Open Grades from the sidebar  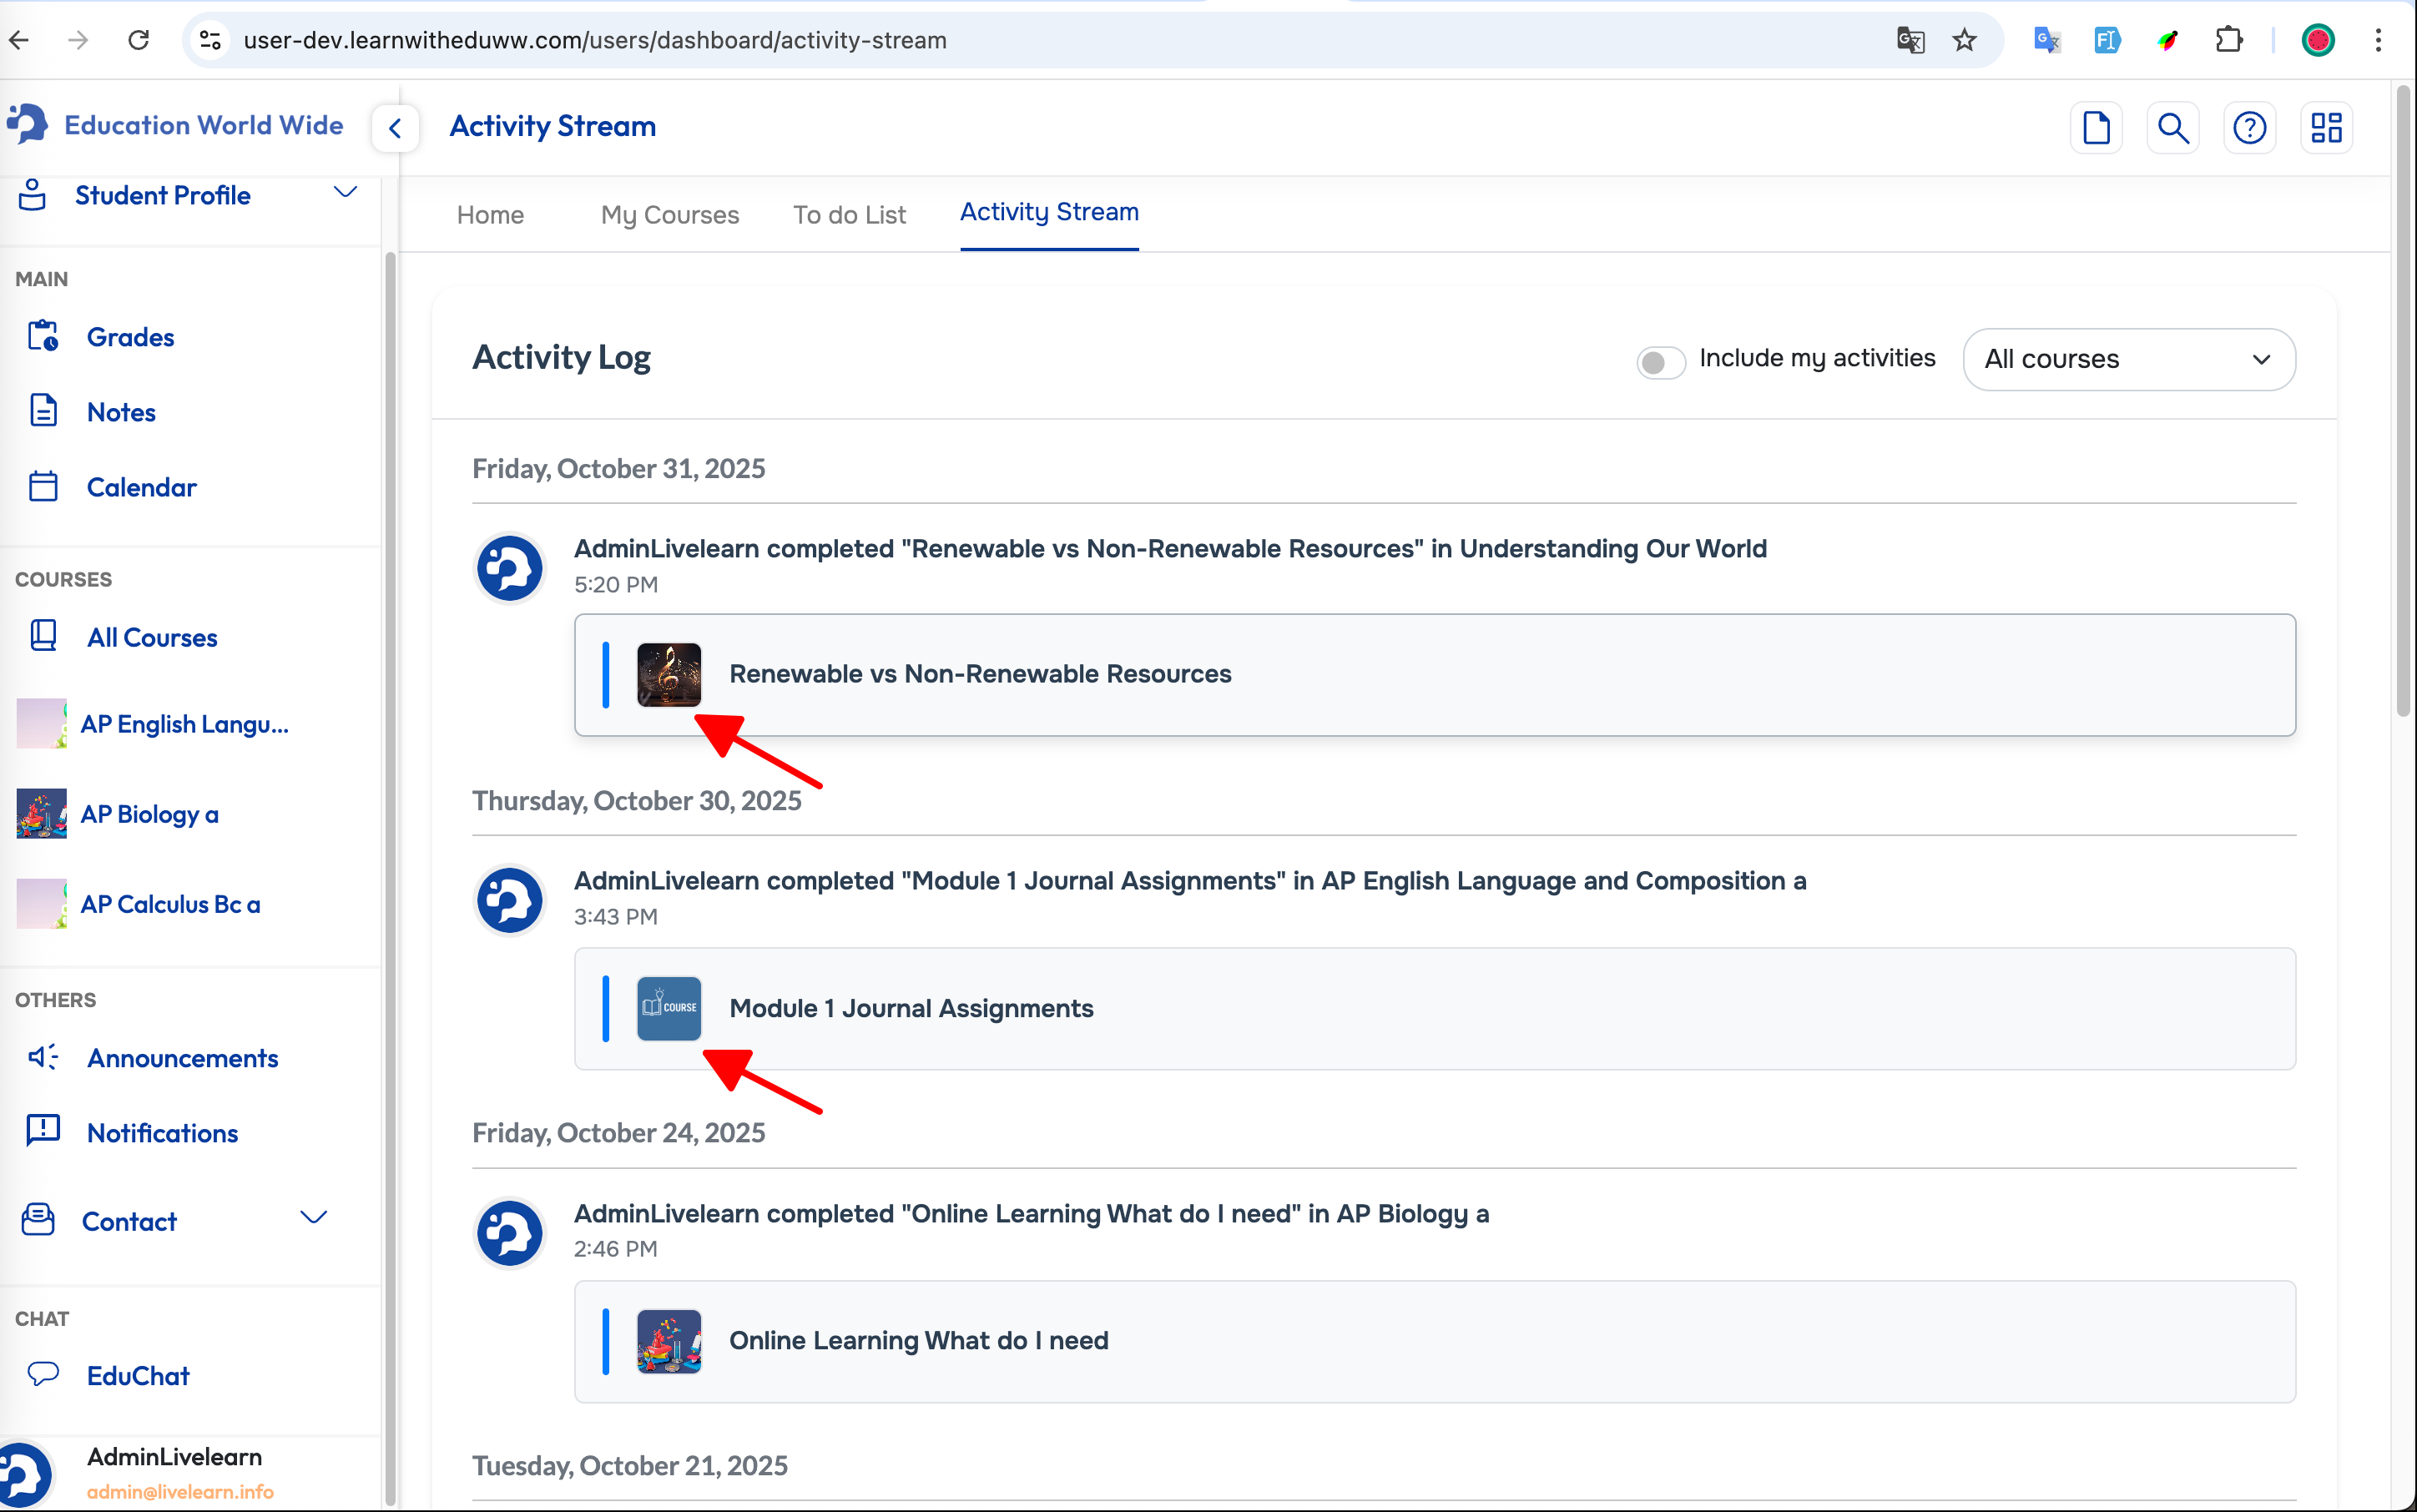pos(130,337)
